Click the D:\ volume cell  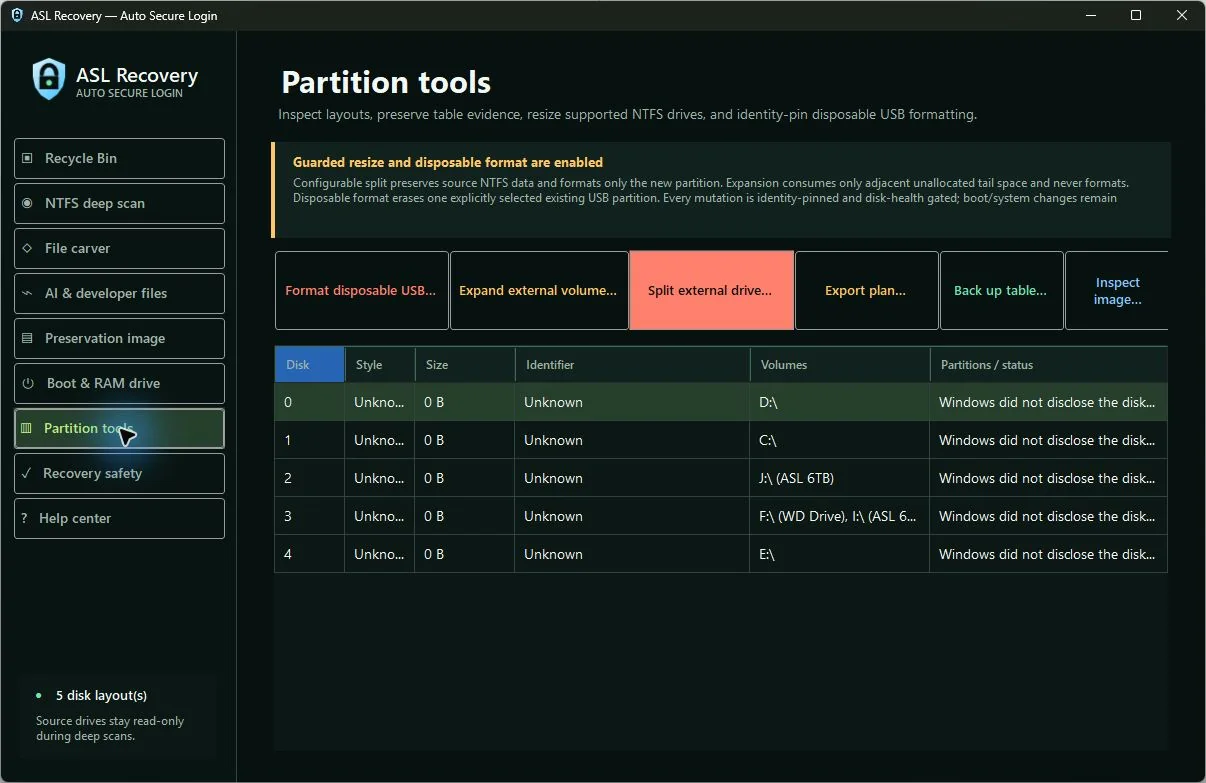point(840,402)
